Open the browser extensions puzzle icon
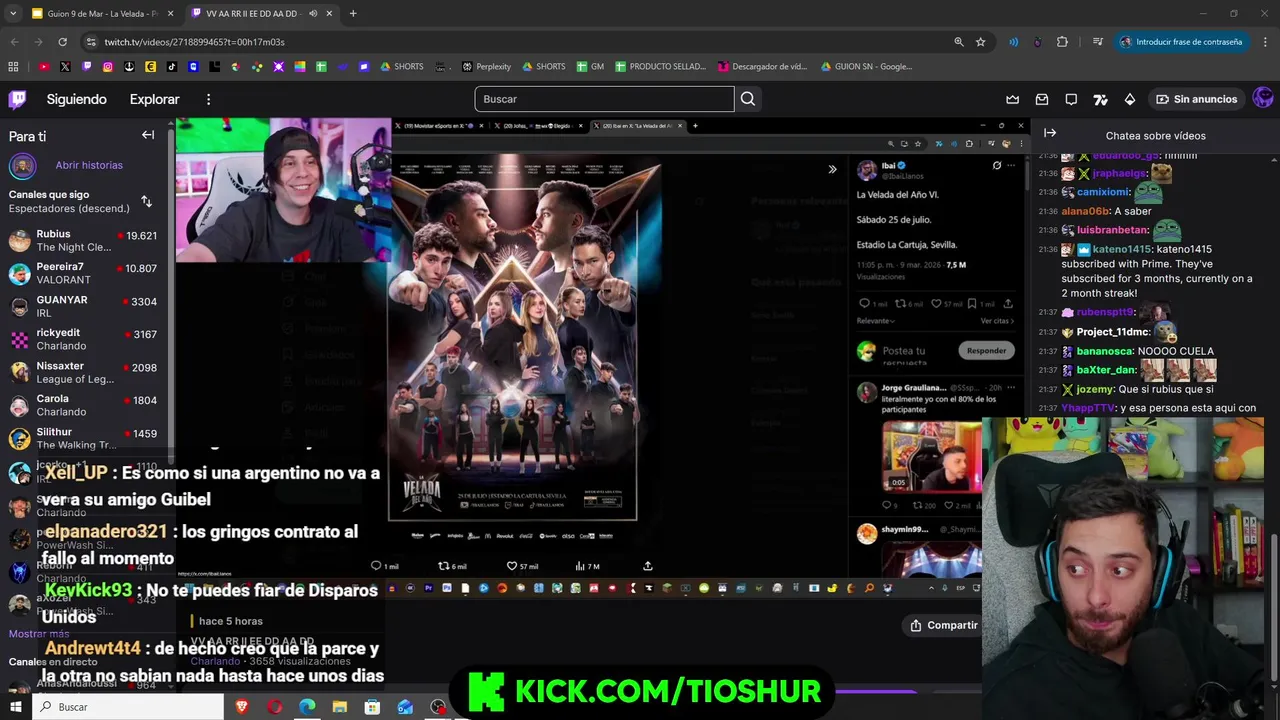 point(1062,42)
